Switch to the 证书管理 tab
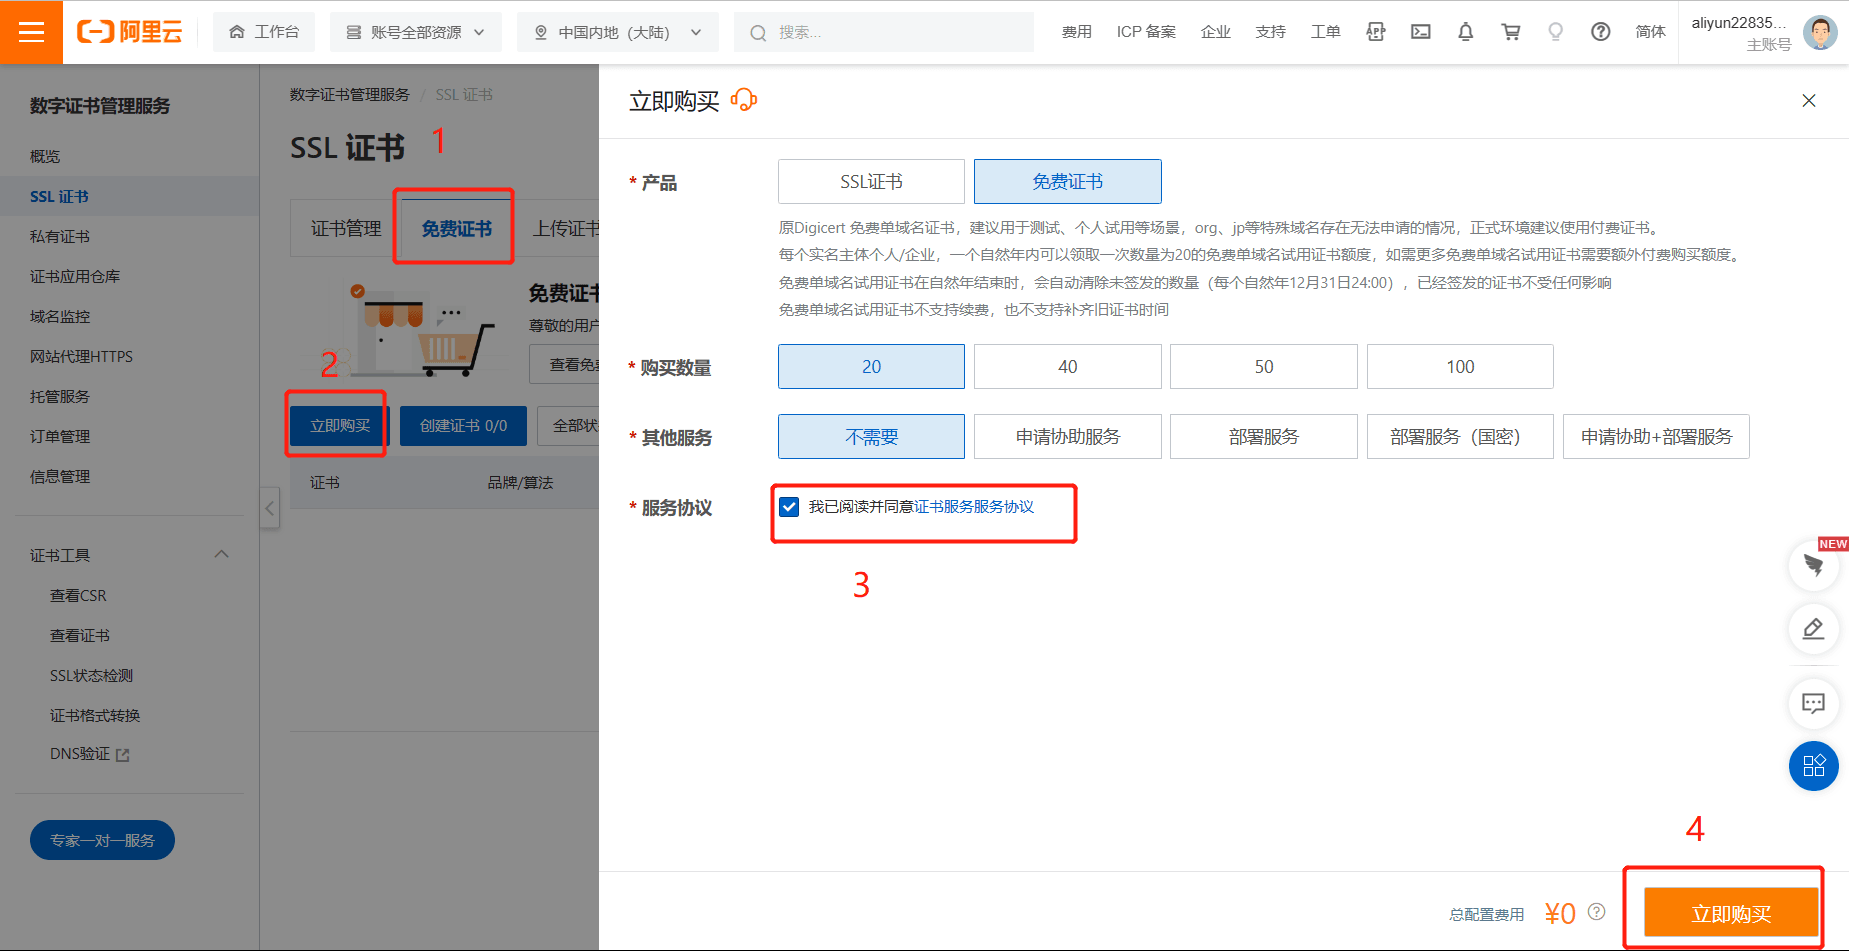 [x=346, y=229]
